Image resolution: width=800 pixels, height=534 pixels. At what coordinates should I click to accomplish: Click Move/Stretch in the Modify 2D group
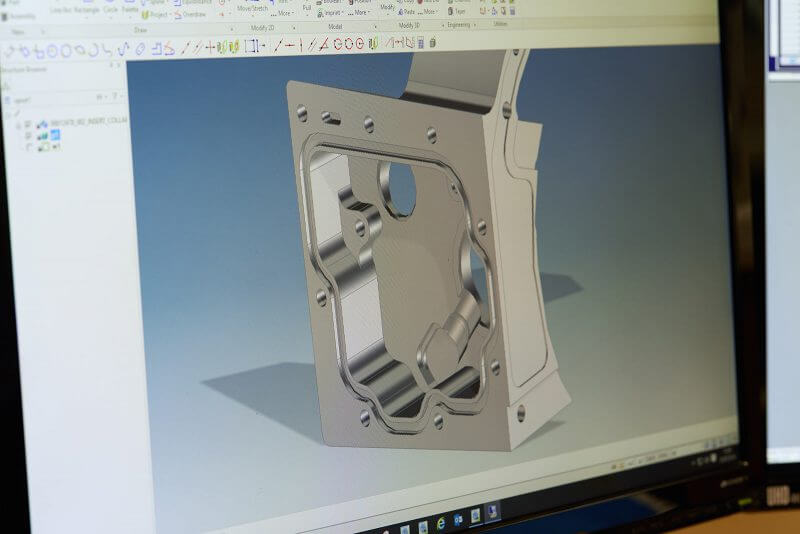coord(252,8)
